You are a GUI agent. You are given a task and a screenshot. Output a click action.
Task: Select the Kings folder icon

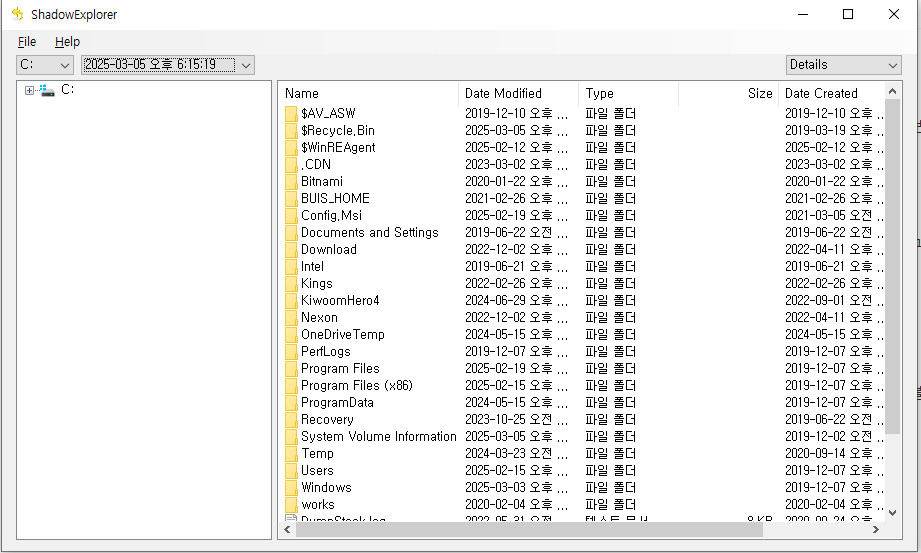point(291,284)
